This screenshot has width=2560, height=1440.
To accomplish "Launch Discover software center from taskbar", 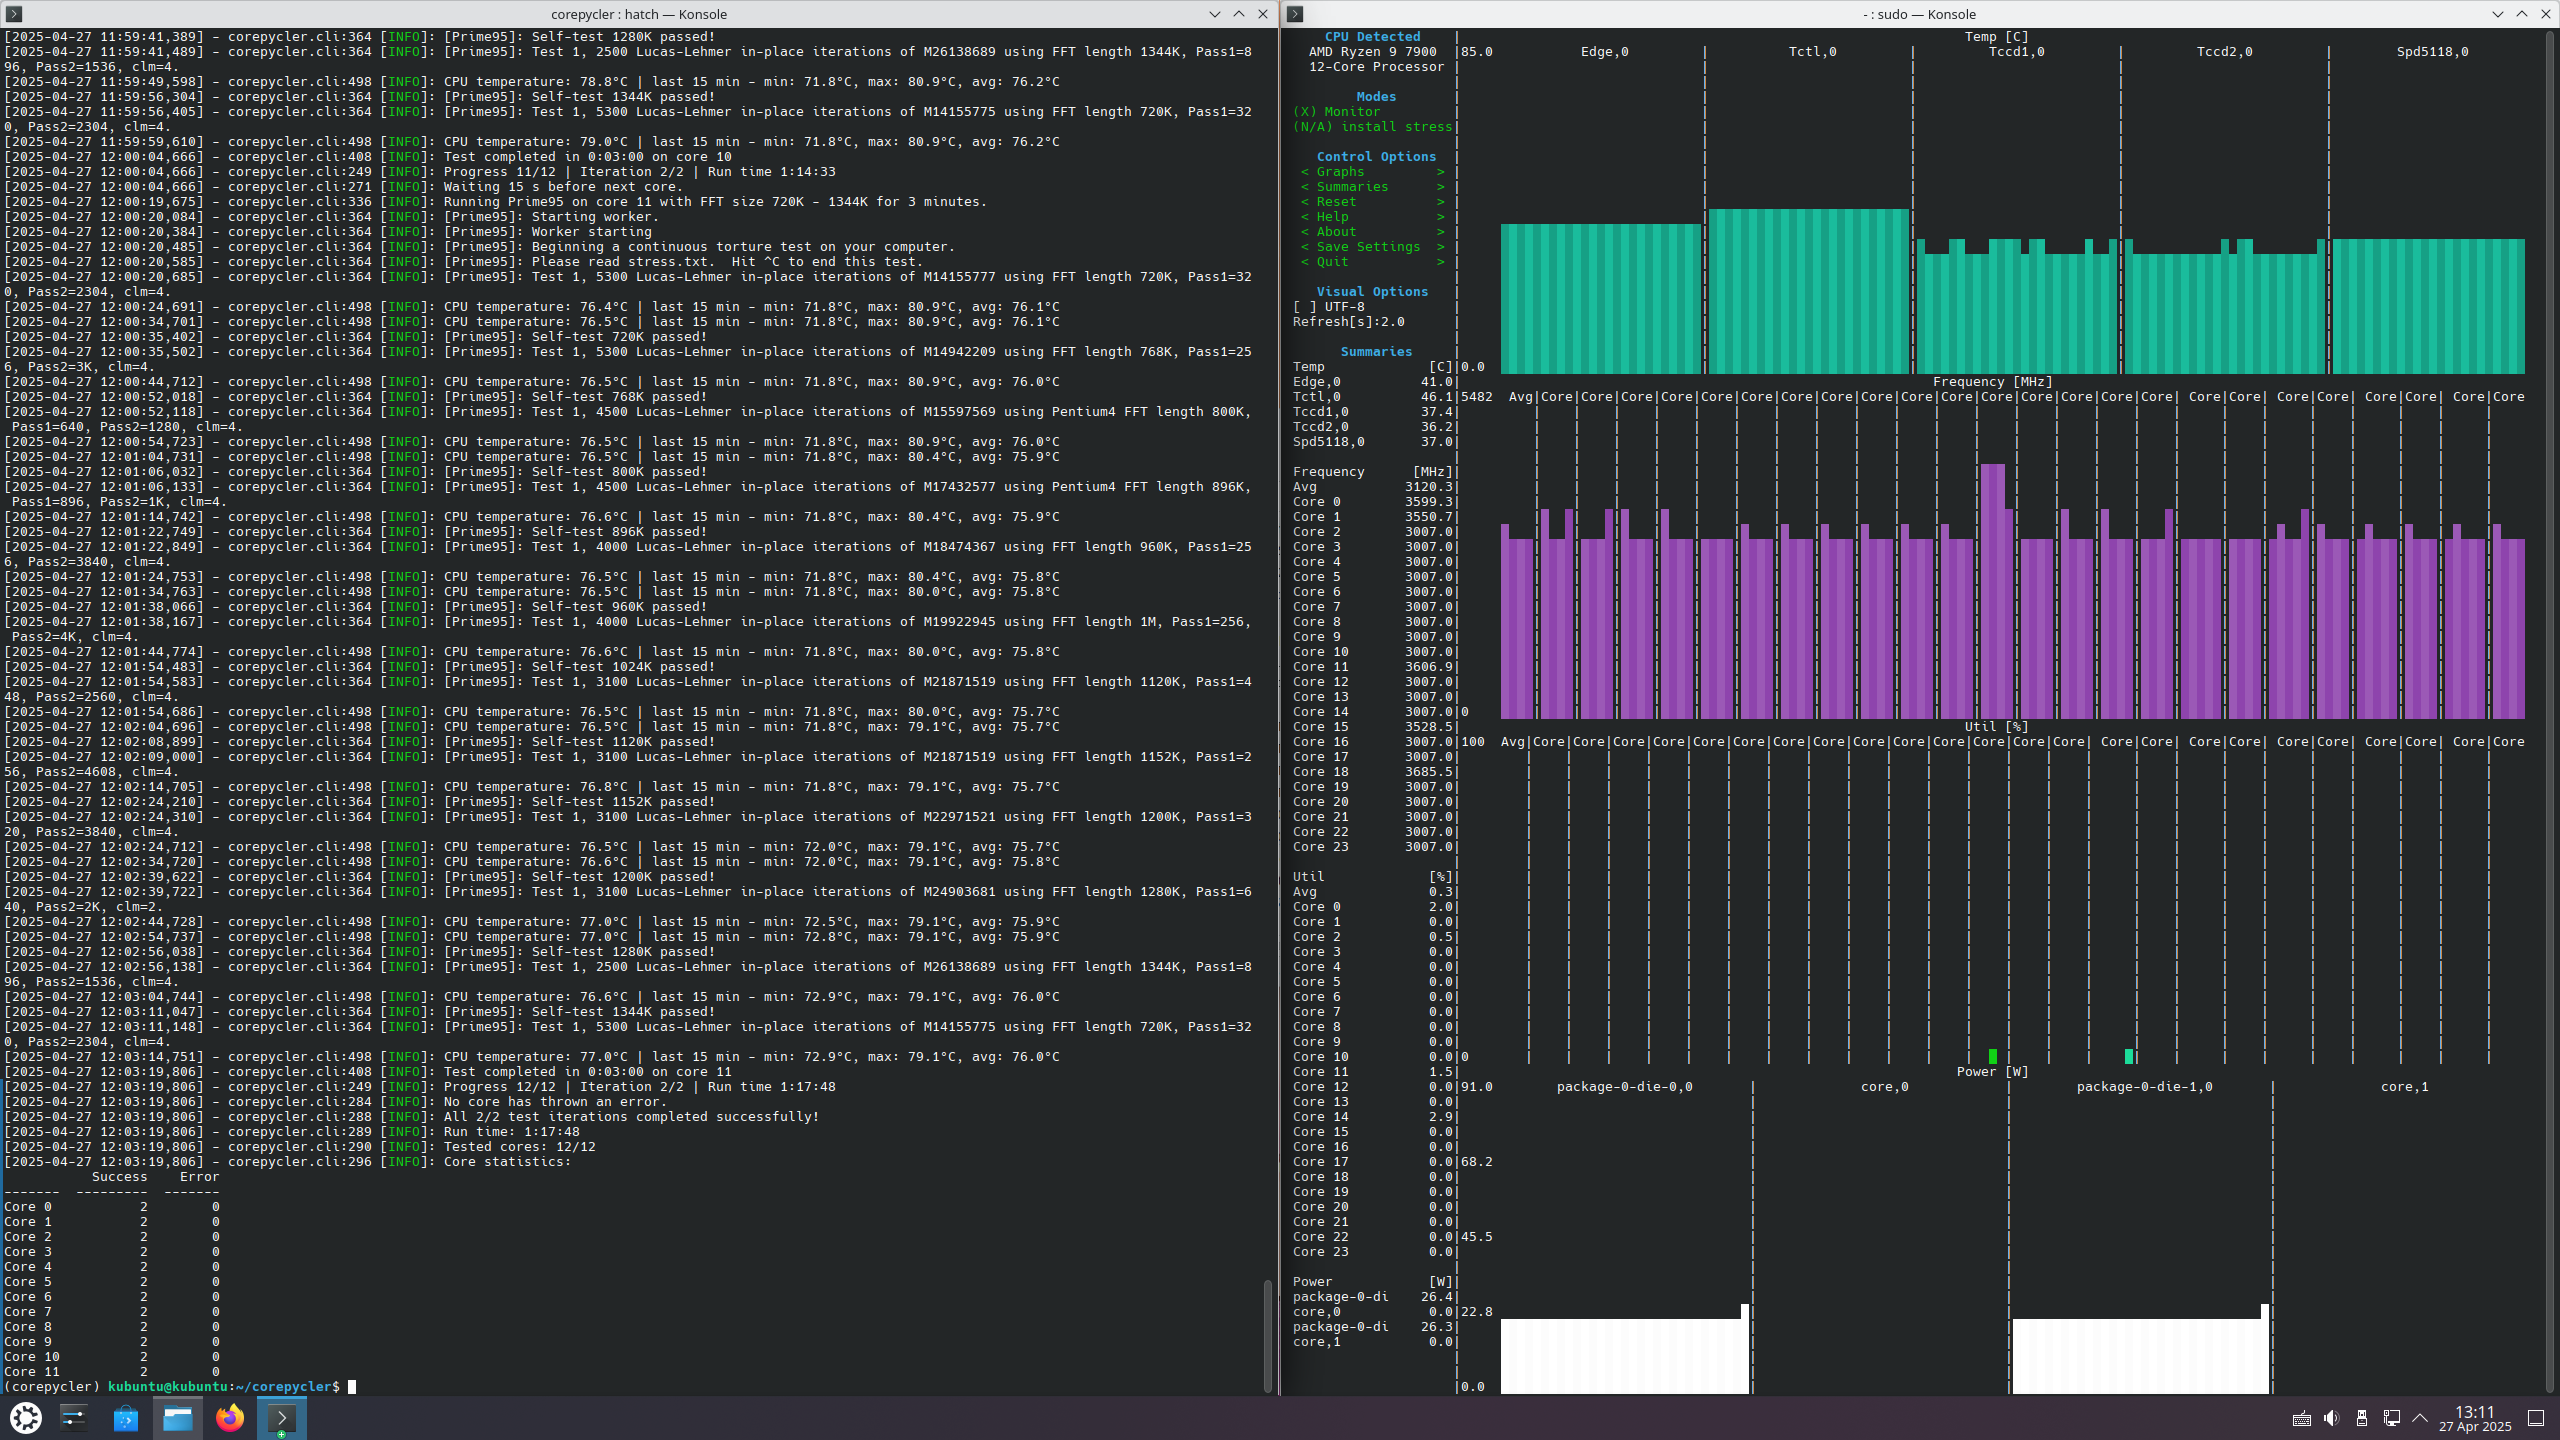I will [126, 1417].
